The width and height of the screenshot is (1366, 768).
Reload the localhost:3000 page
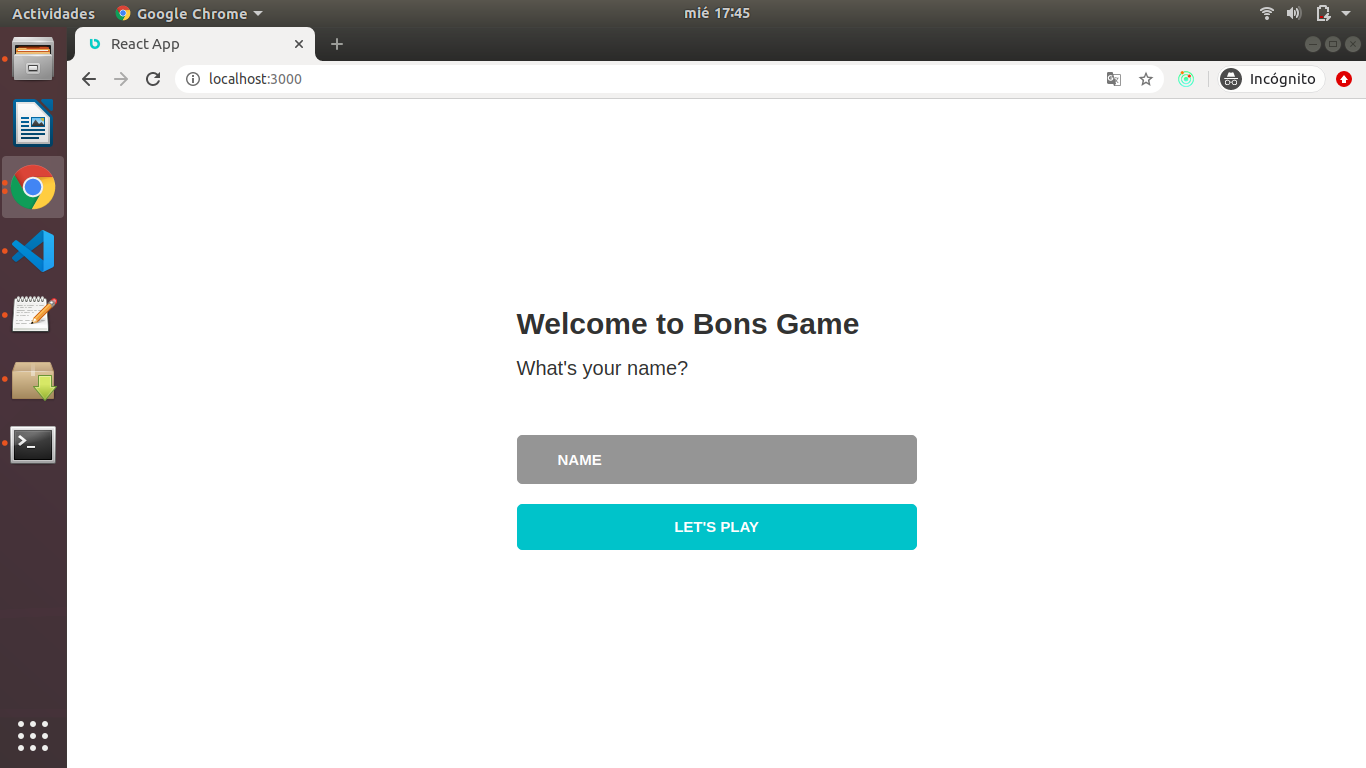pyautogui.click(x=152, y=79)
